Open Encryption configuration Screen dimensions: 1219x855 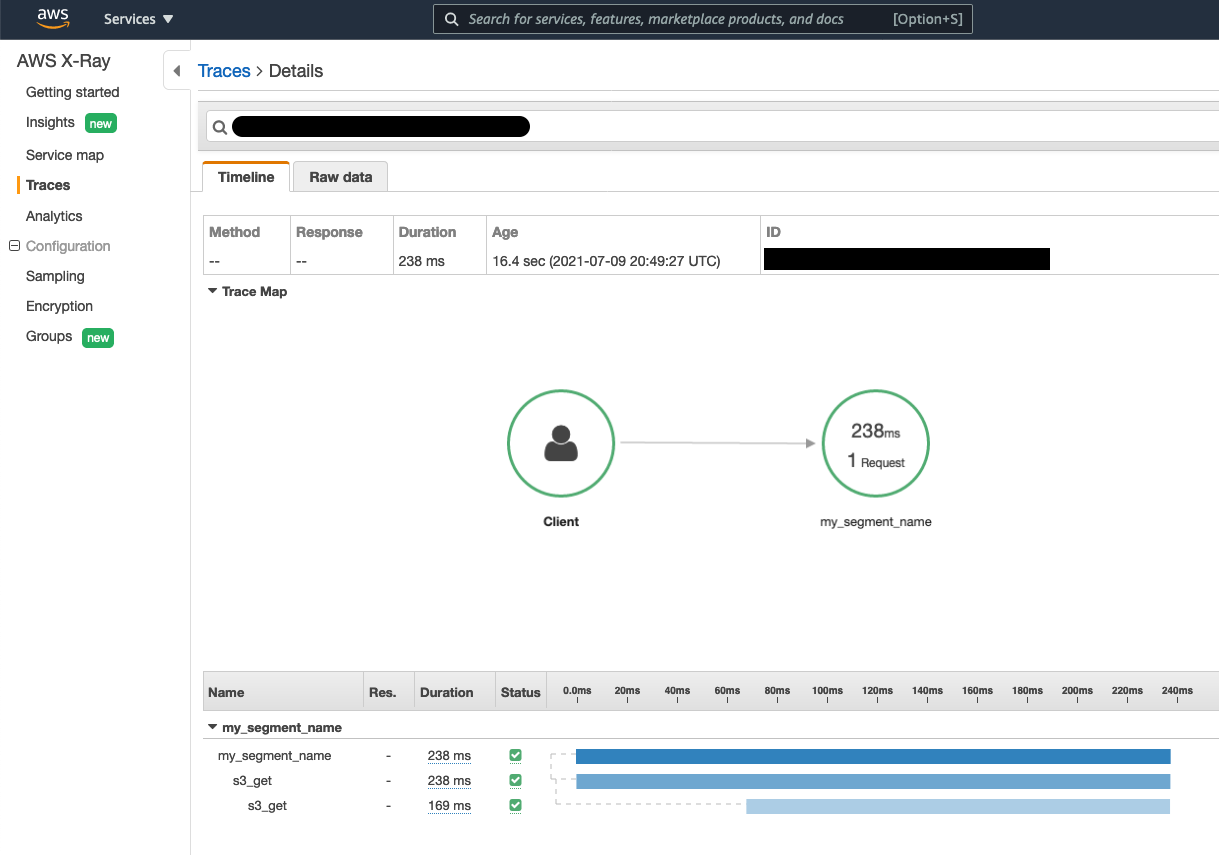(x=59, y=306)
